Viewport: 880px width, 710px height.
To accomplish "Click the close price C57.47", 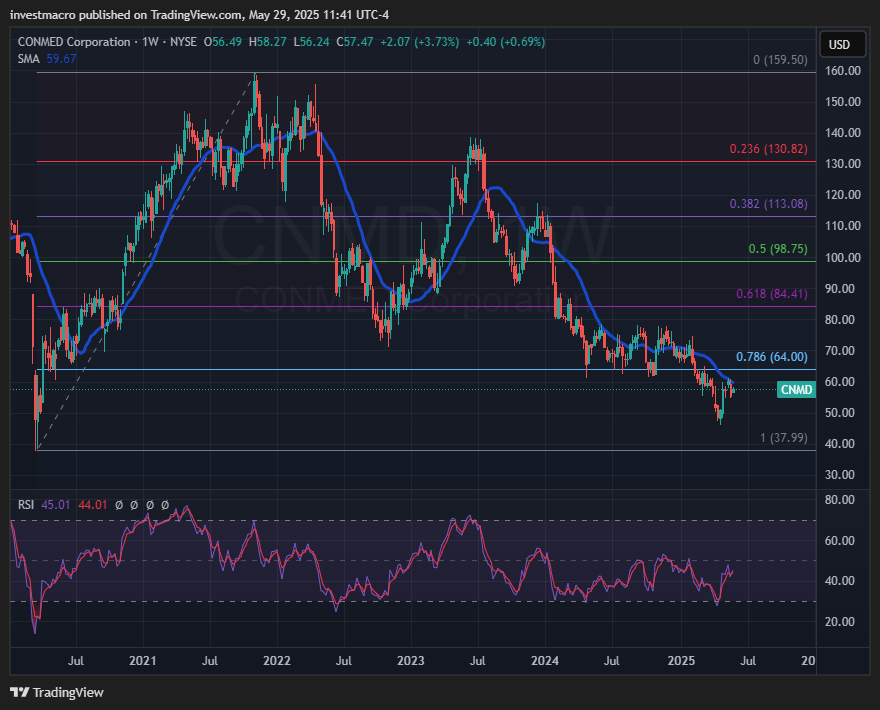I will click(x=355, y=42).
